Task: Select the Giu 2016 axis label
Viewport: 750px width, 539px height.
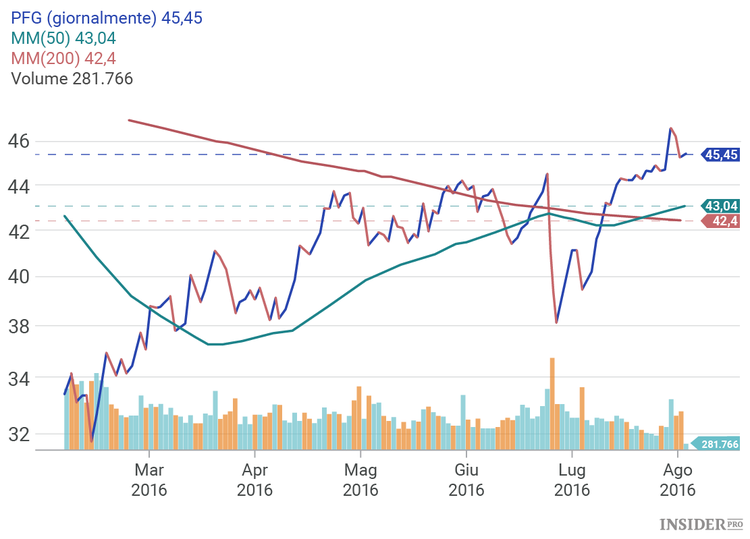Action: click(x=466, y=478)
